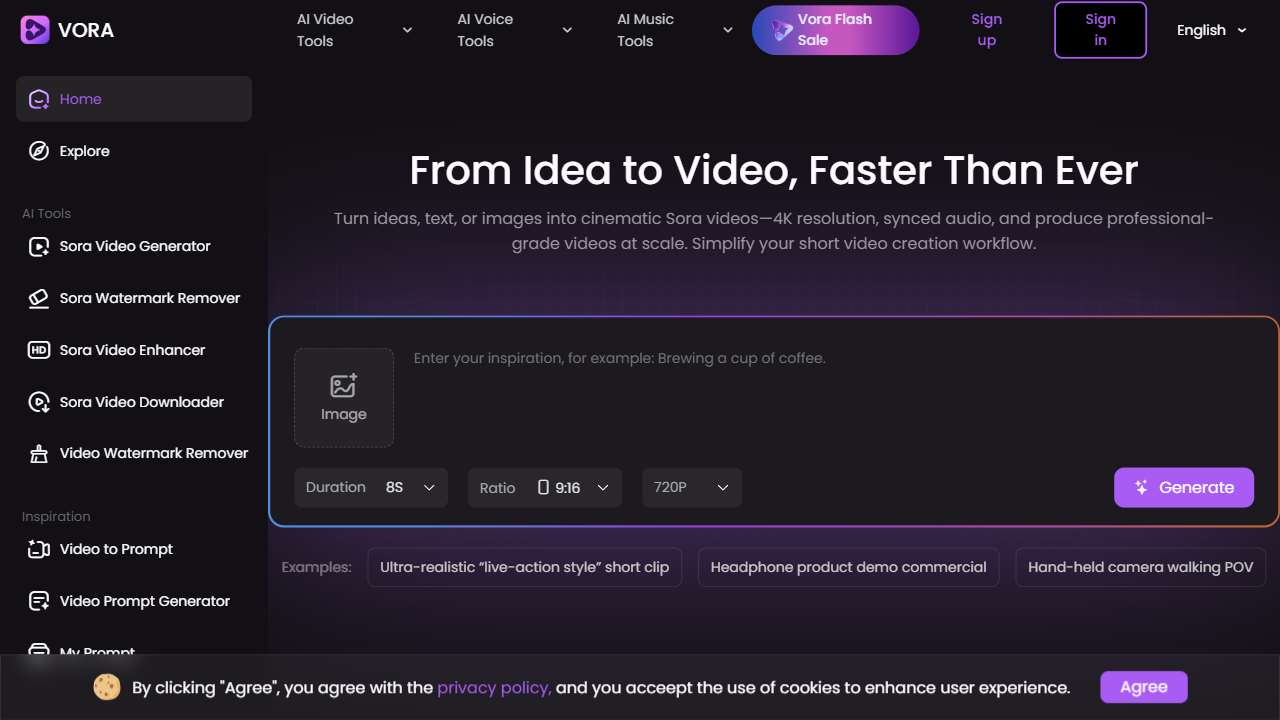Open the Explore page

[84, 151]
